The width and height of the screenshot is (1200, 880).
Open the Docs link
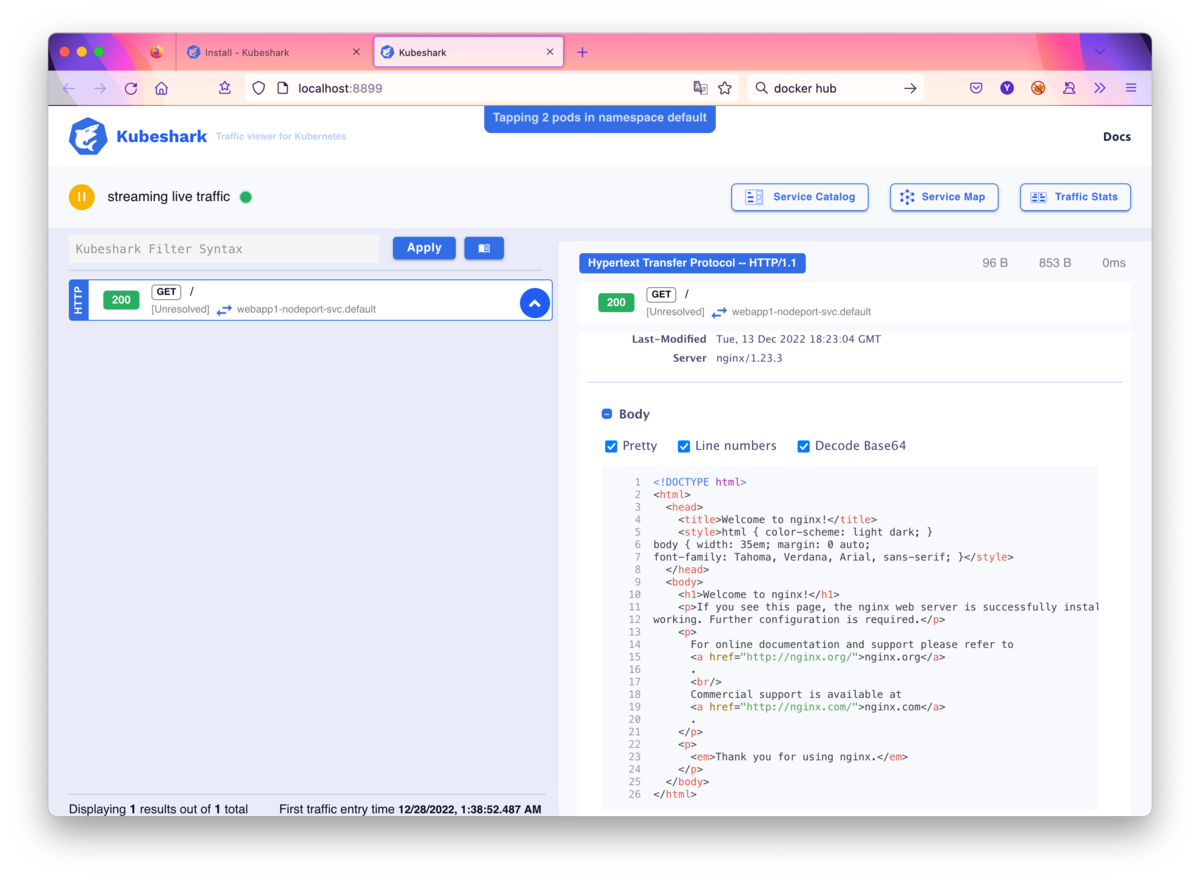pyautogui.click(x=1117, y=137)
